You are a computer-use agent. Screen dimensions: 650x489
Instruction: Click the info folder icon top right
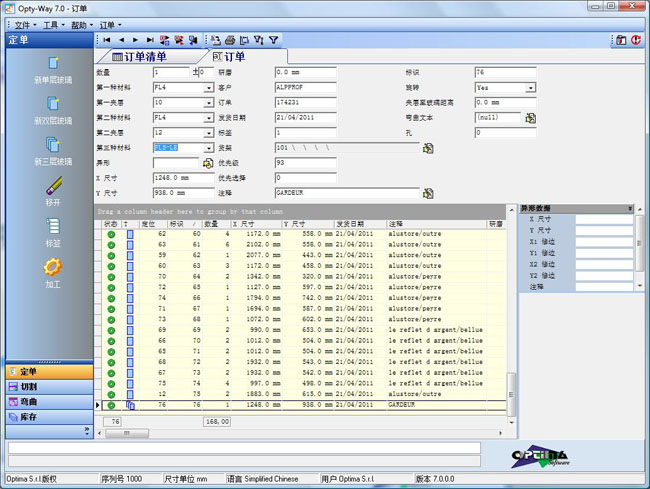point(621,40)
